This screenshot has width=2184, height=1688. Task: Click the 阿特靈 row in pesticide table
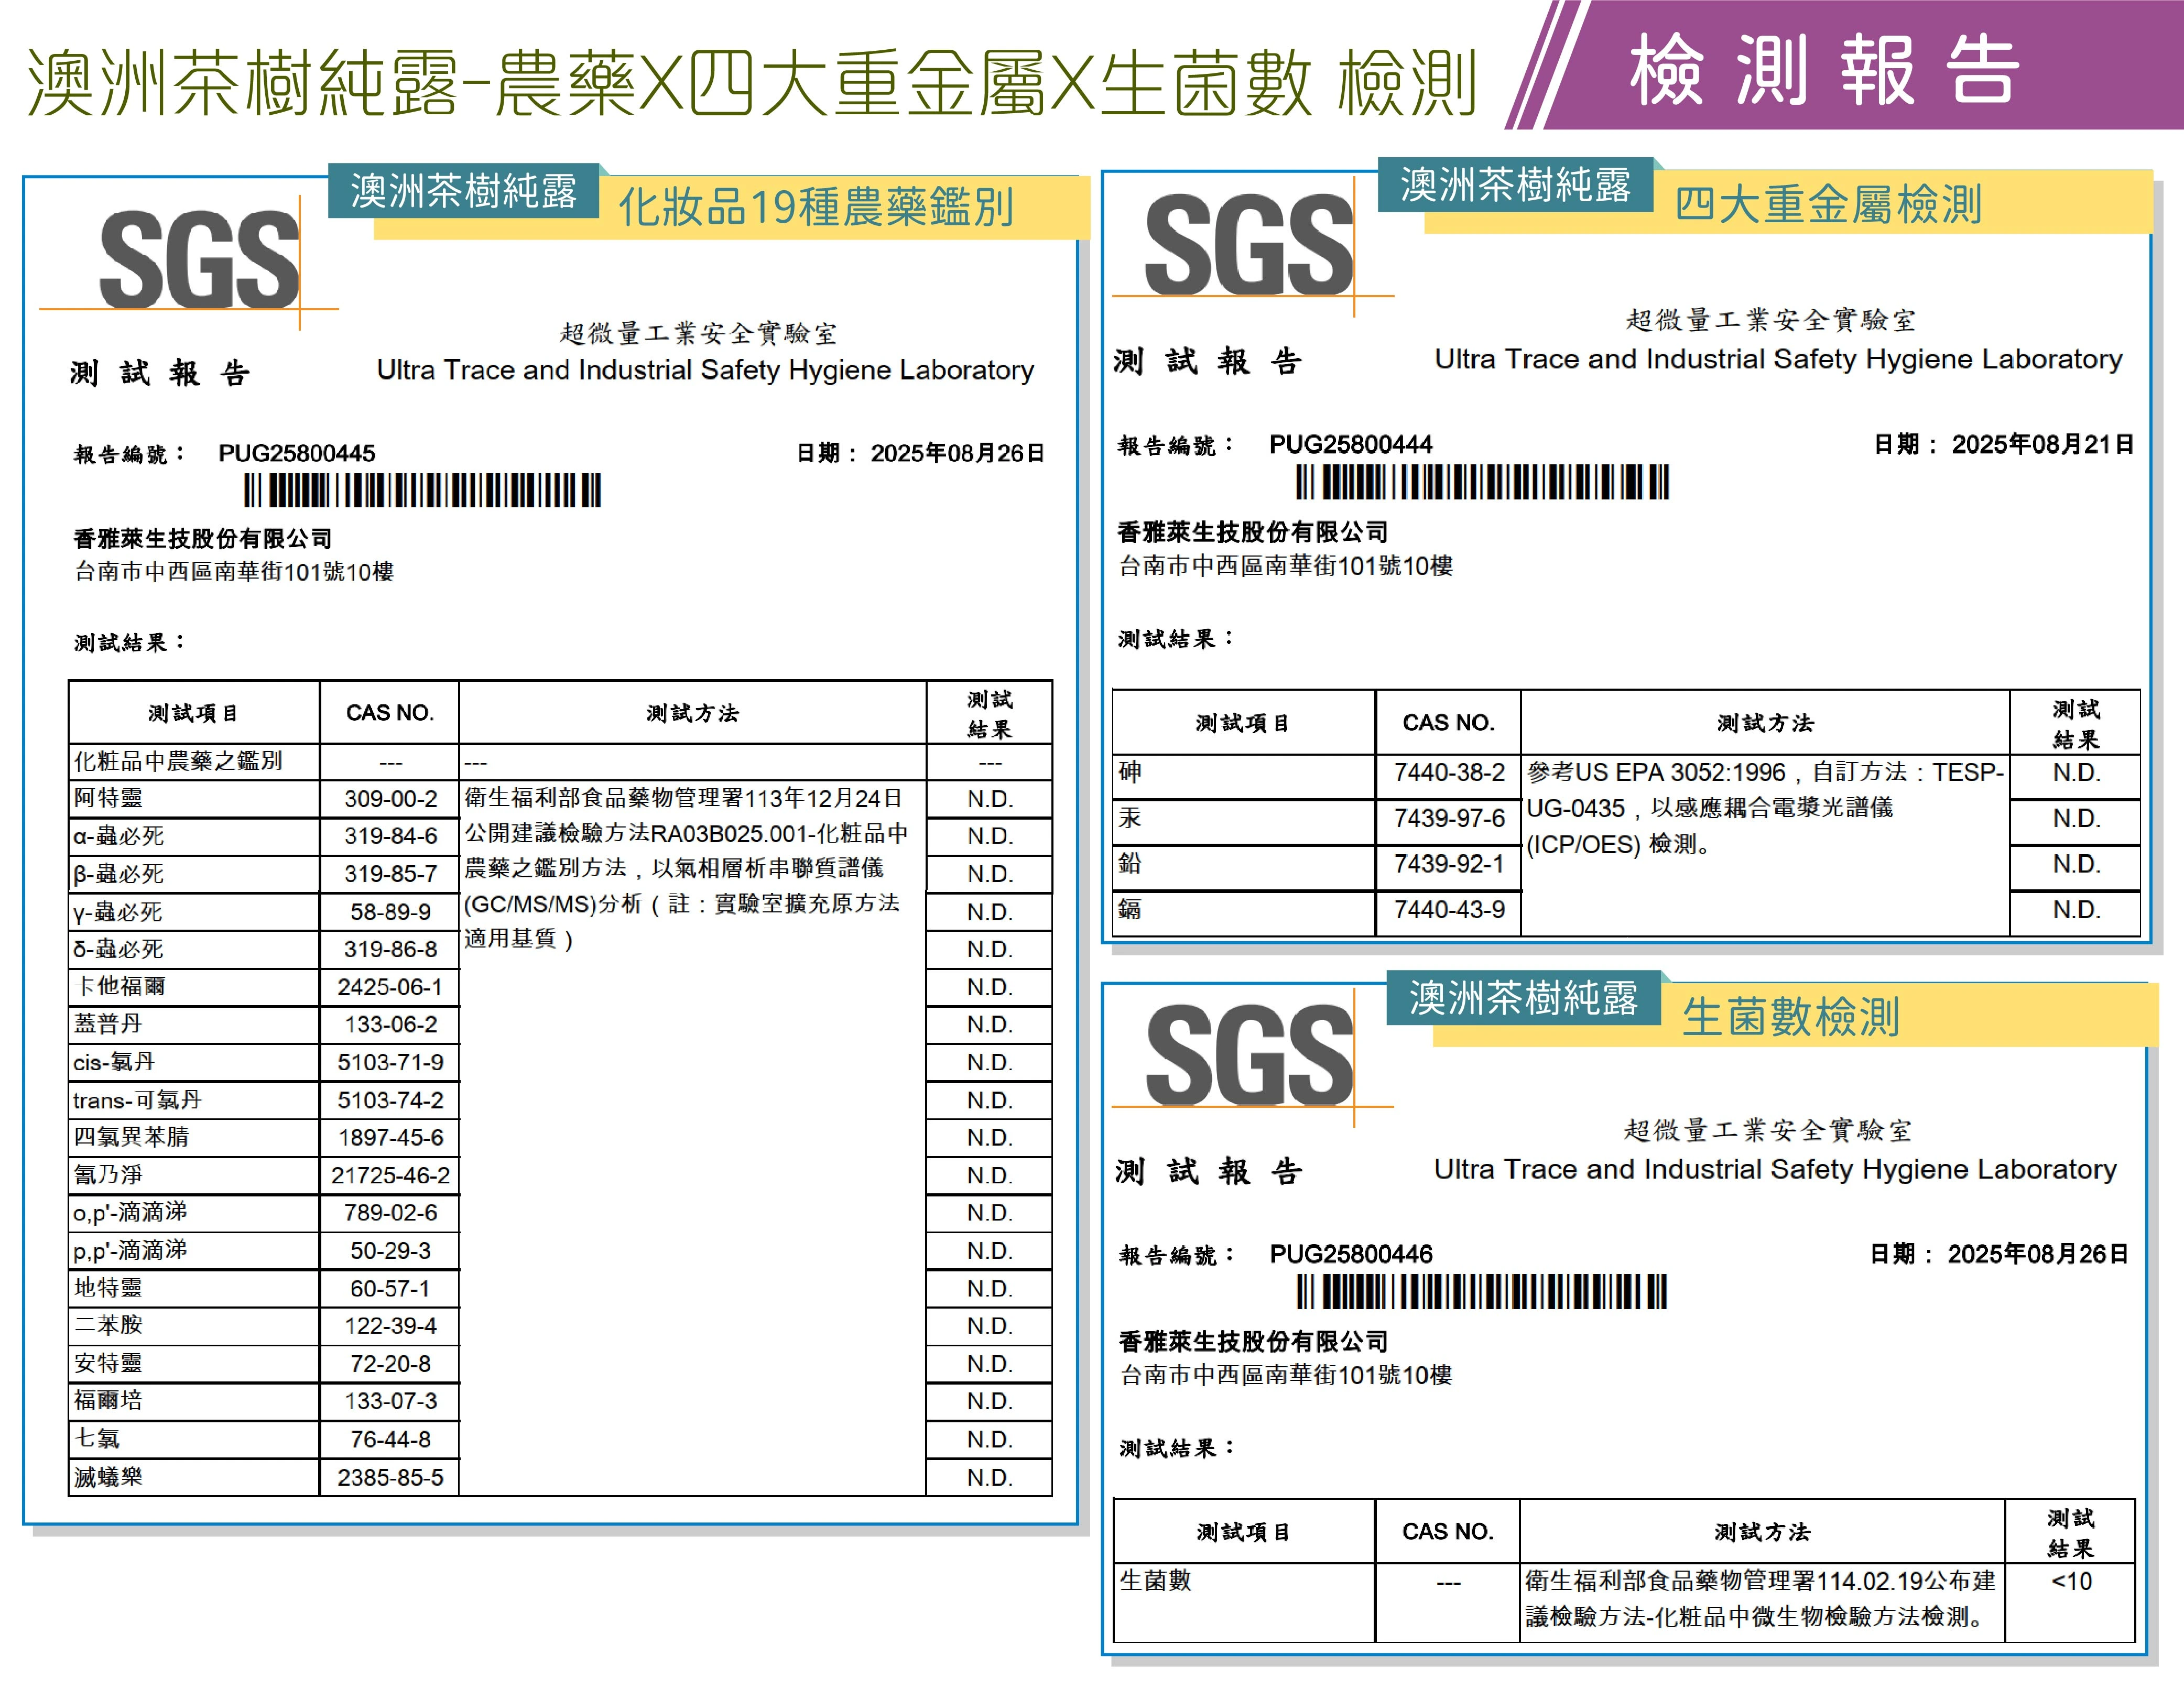click(x=108, y=798)
